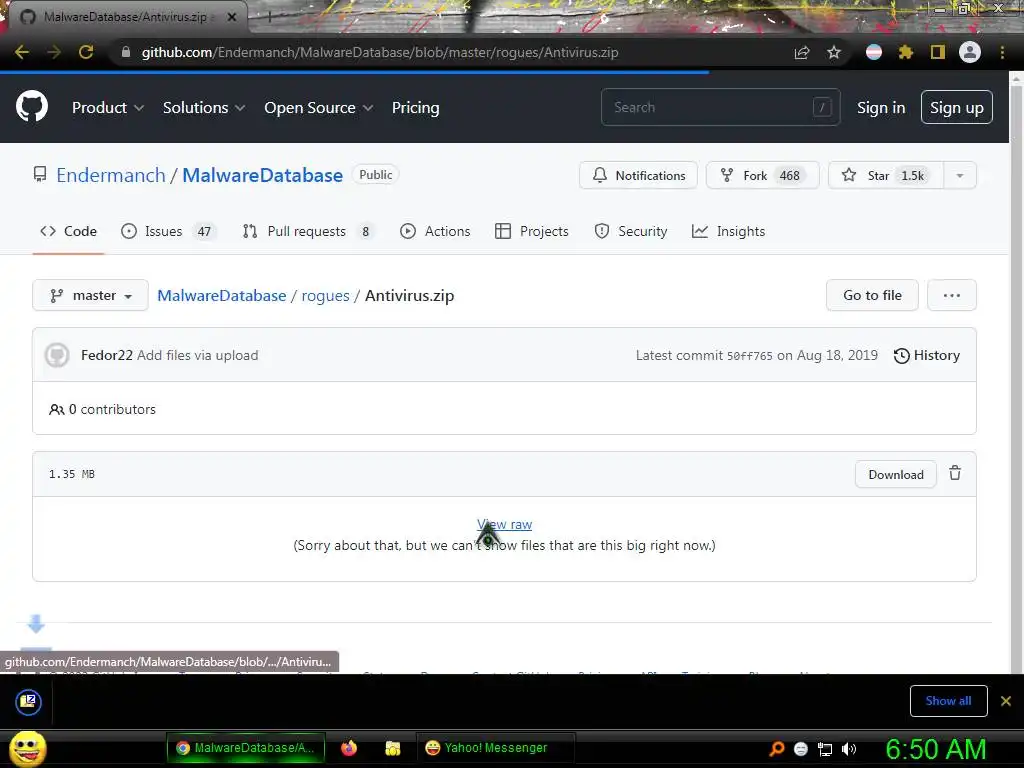Click the GitHub Octocat logo
Image resolution: width=1024 pixels, height=768 pixels.
tap(32, 107)
